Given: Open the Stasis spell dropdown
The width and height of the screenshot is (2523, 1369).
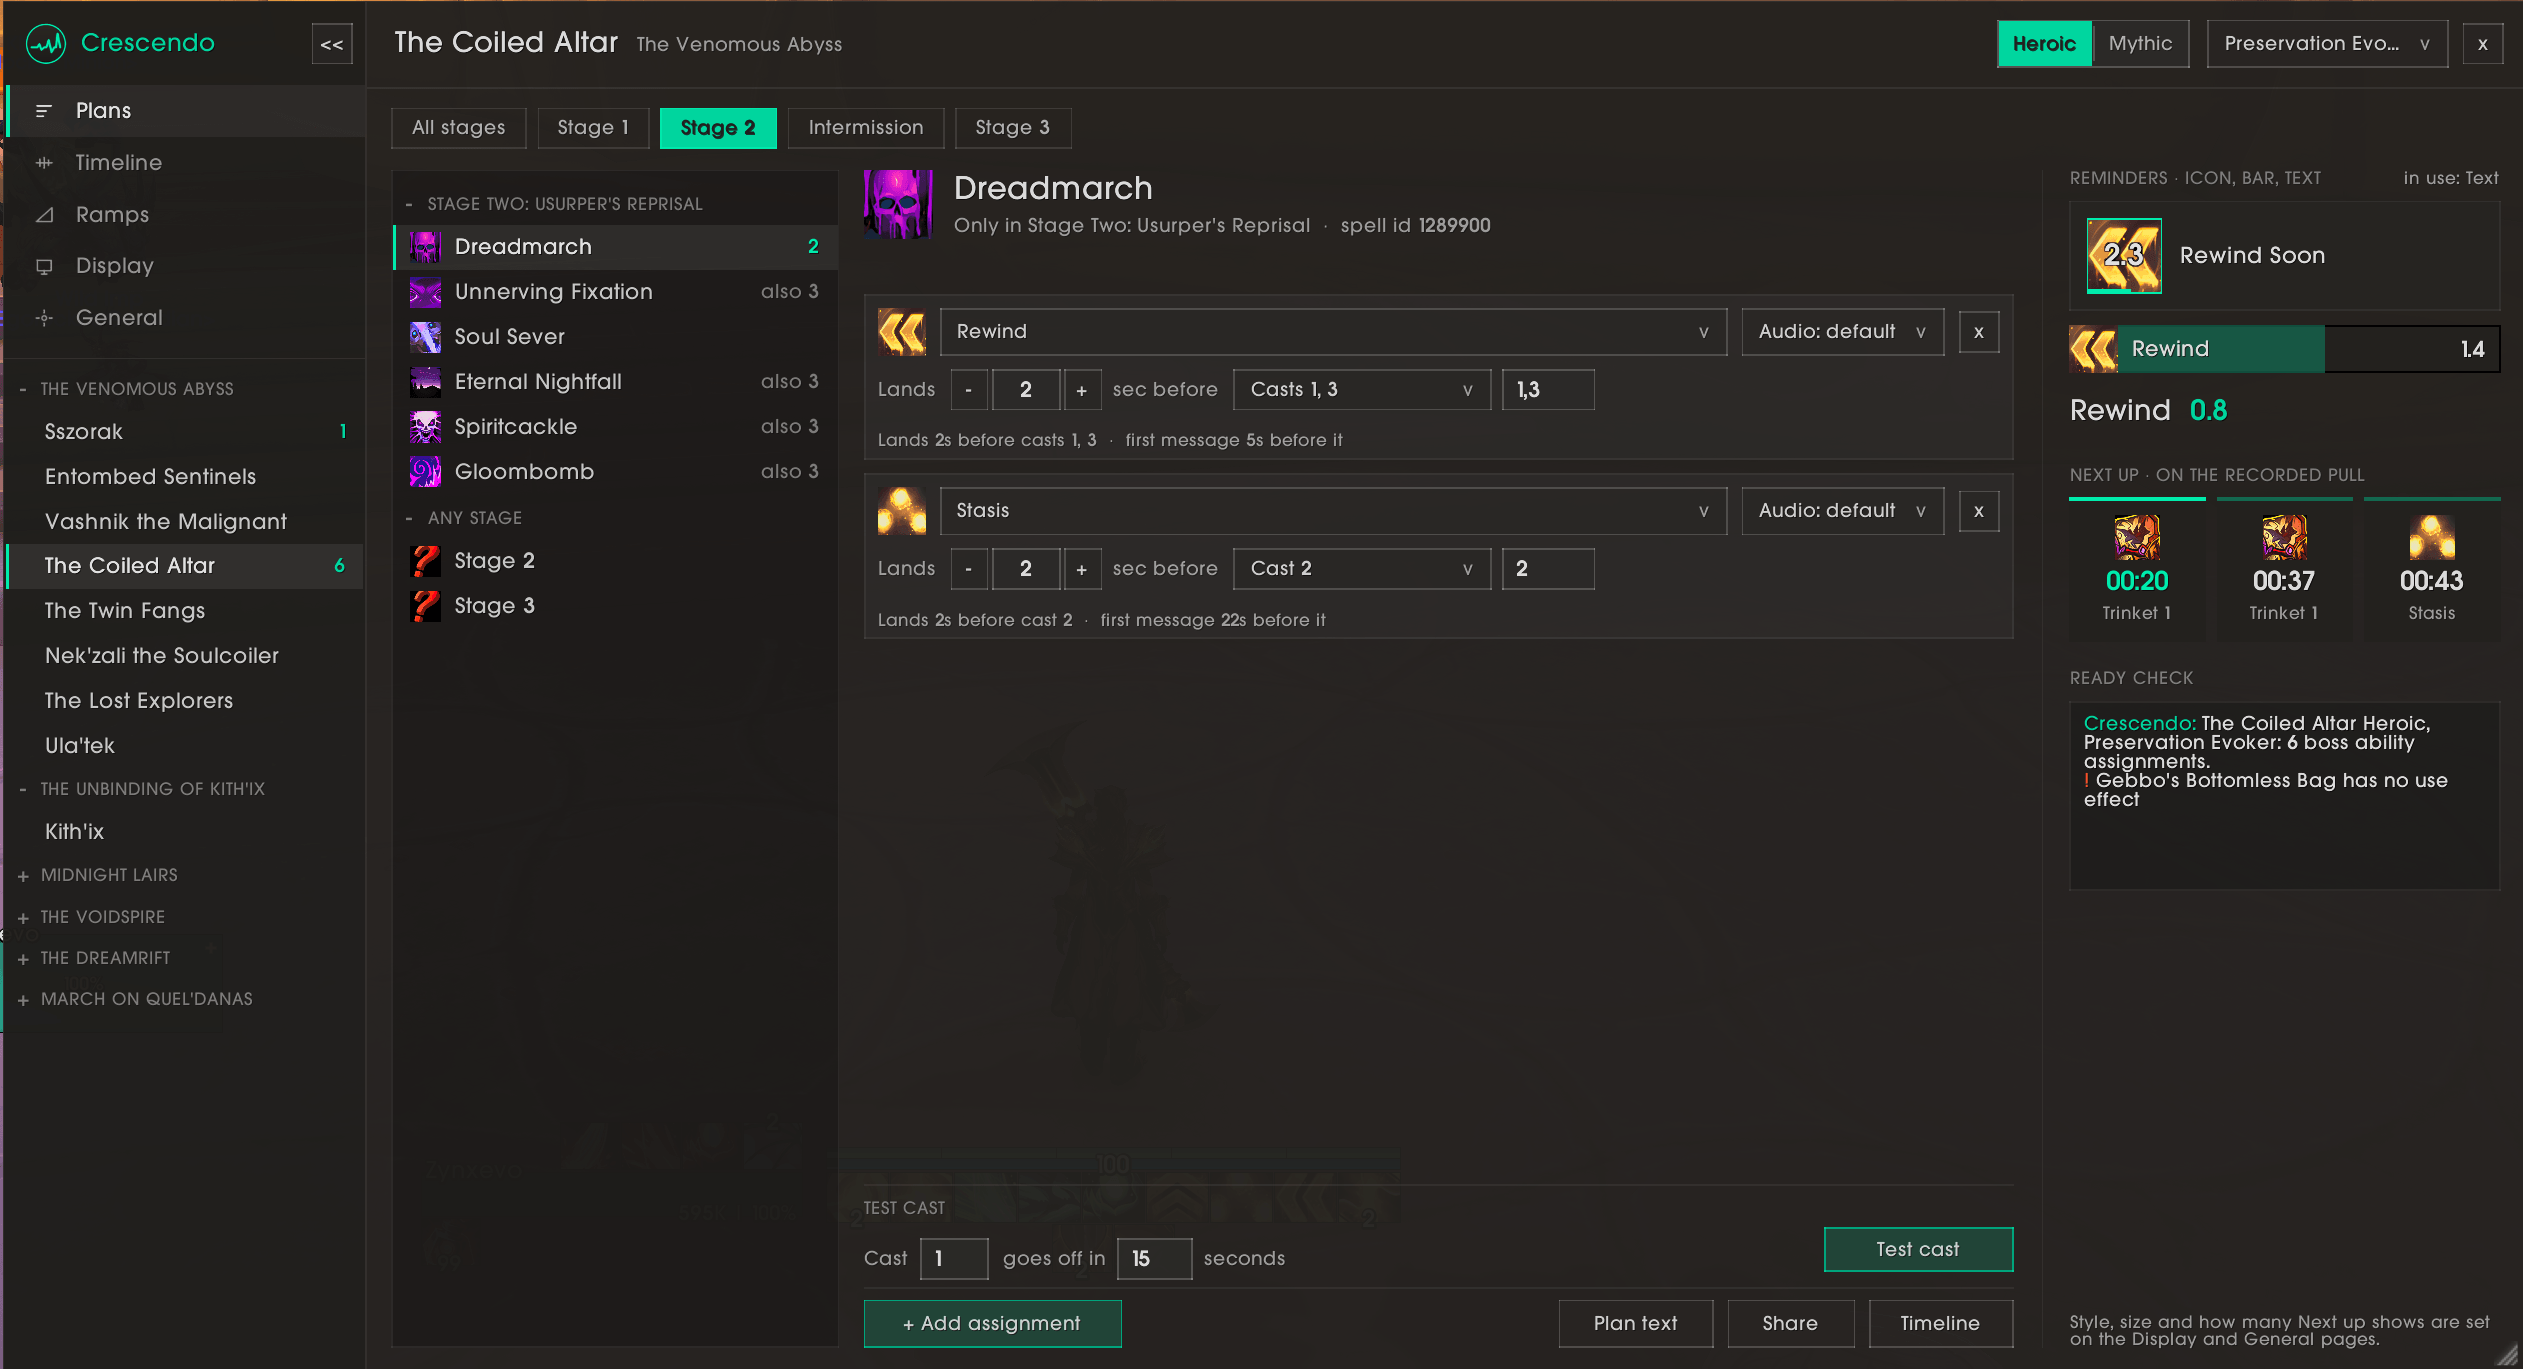Looking at the screenshot, I should [1333, 511].
